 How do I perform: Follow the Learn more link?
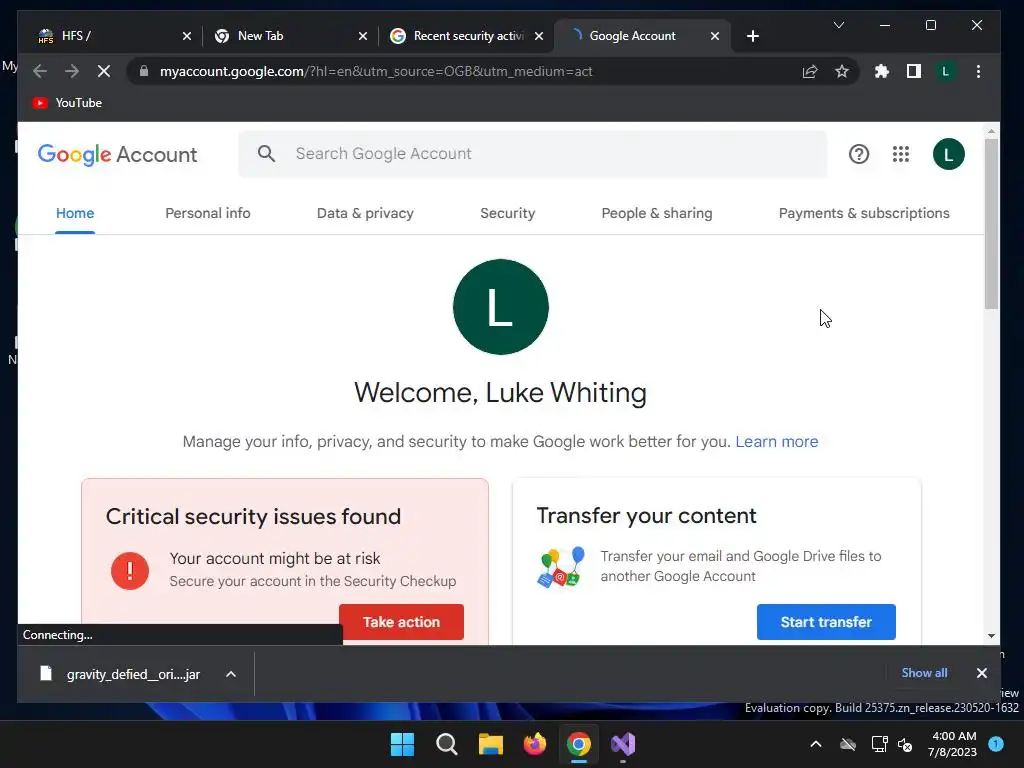tap(776, 441)
